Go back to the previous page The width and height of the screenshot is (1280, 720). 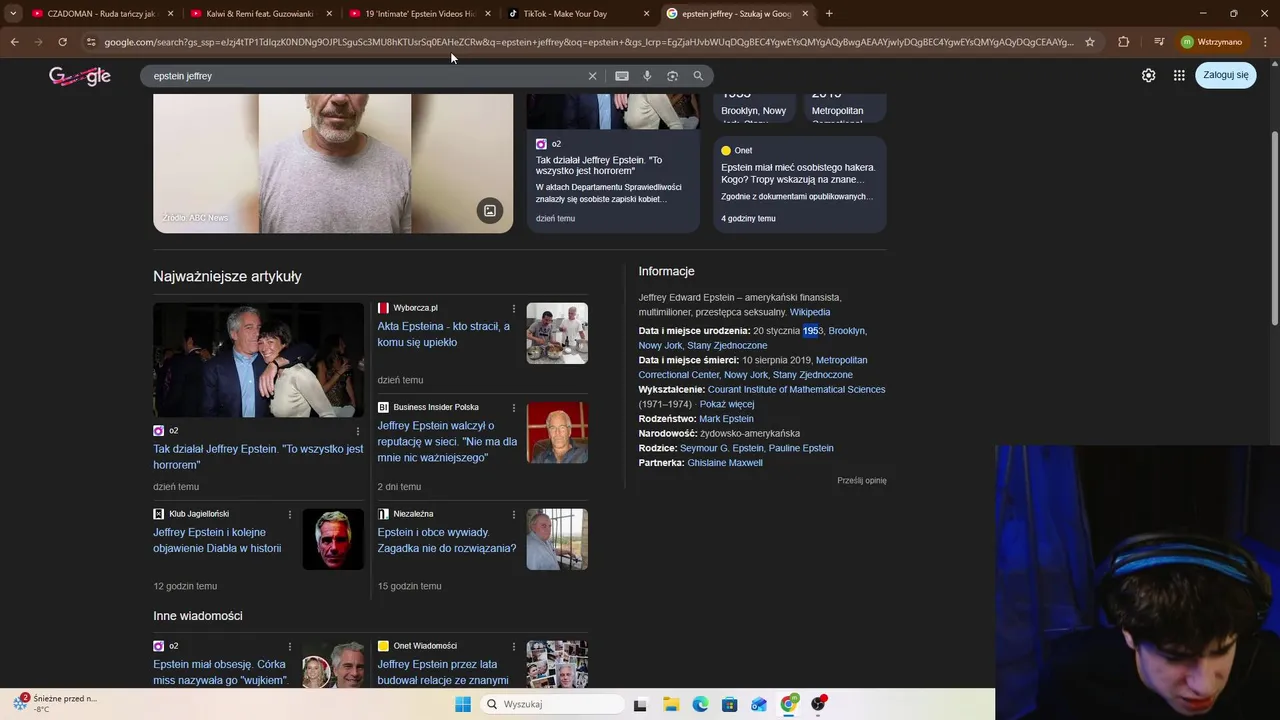(14, 42)
